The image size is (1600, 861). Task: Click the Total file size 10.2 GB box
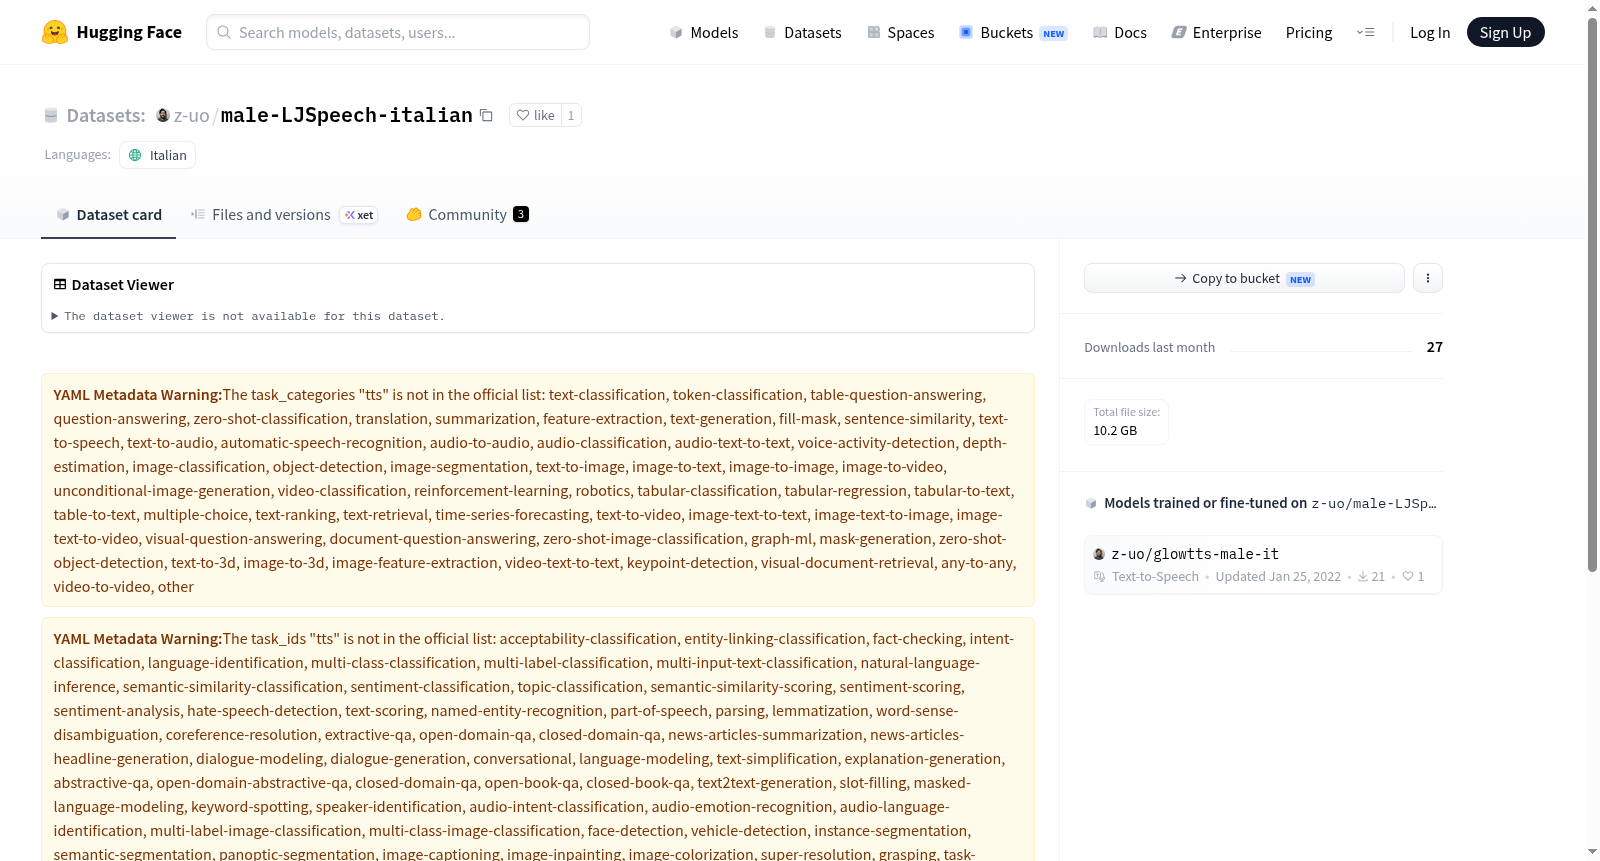(1126, 421)
